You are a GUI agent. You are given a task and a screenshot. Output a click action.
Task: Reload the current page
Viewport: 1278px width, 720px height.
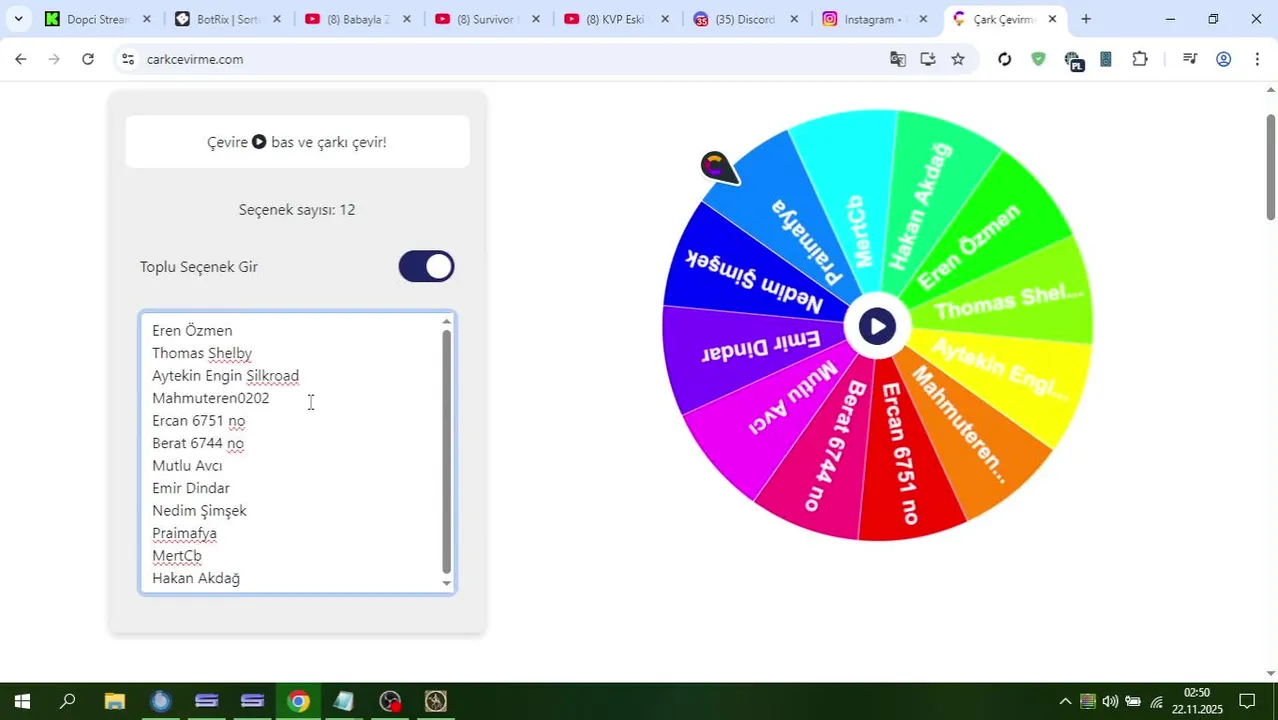tap(88, 59)
